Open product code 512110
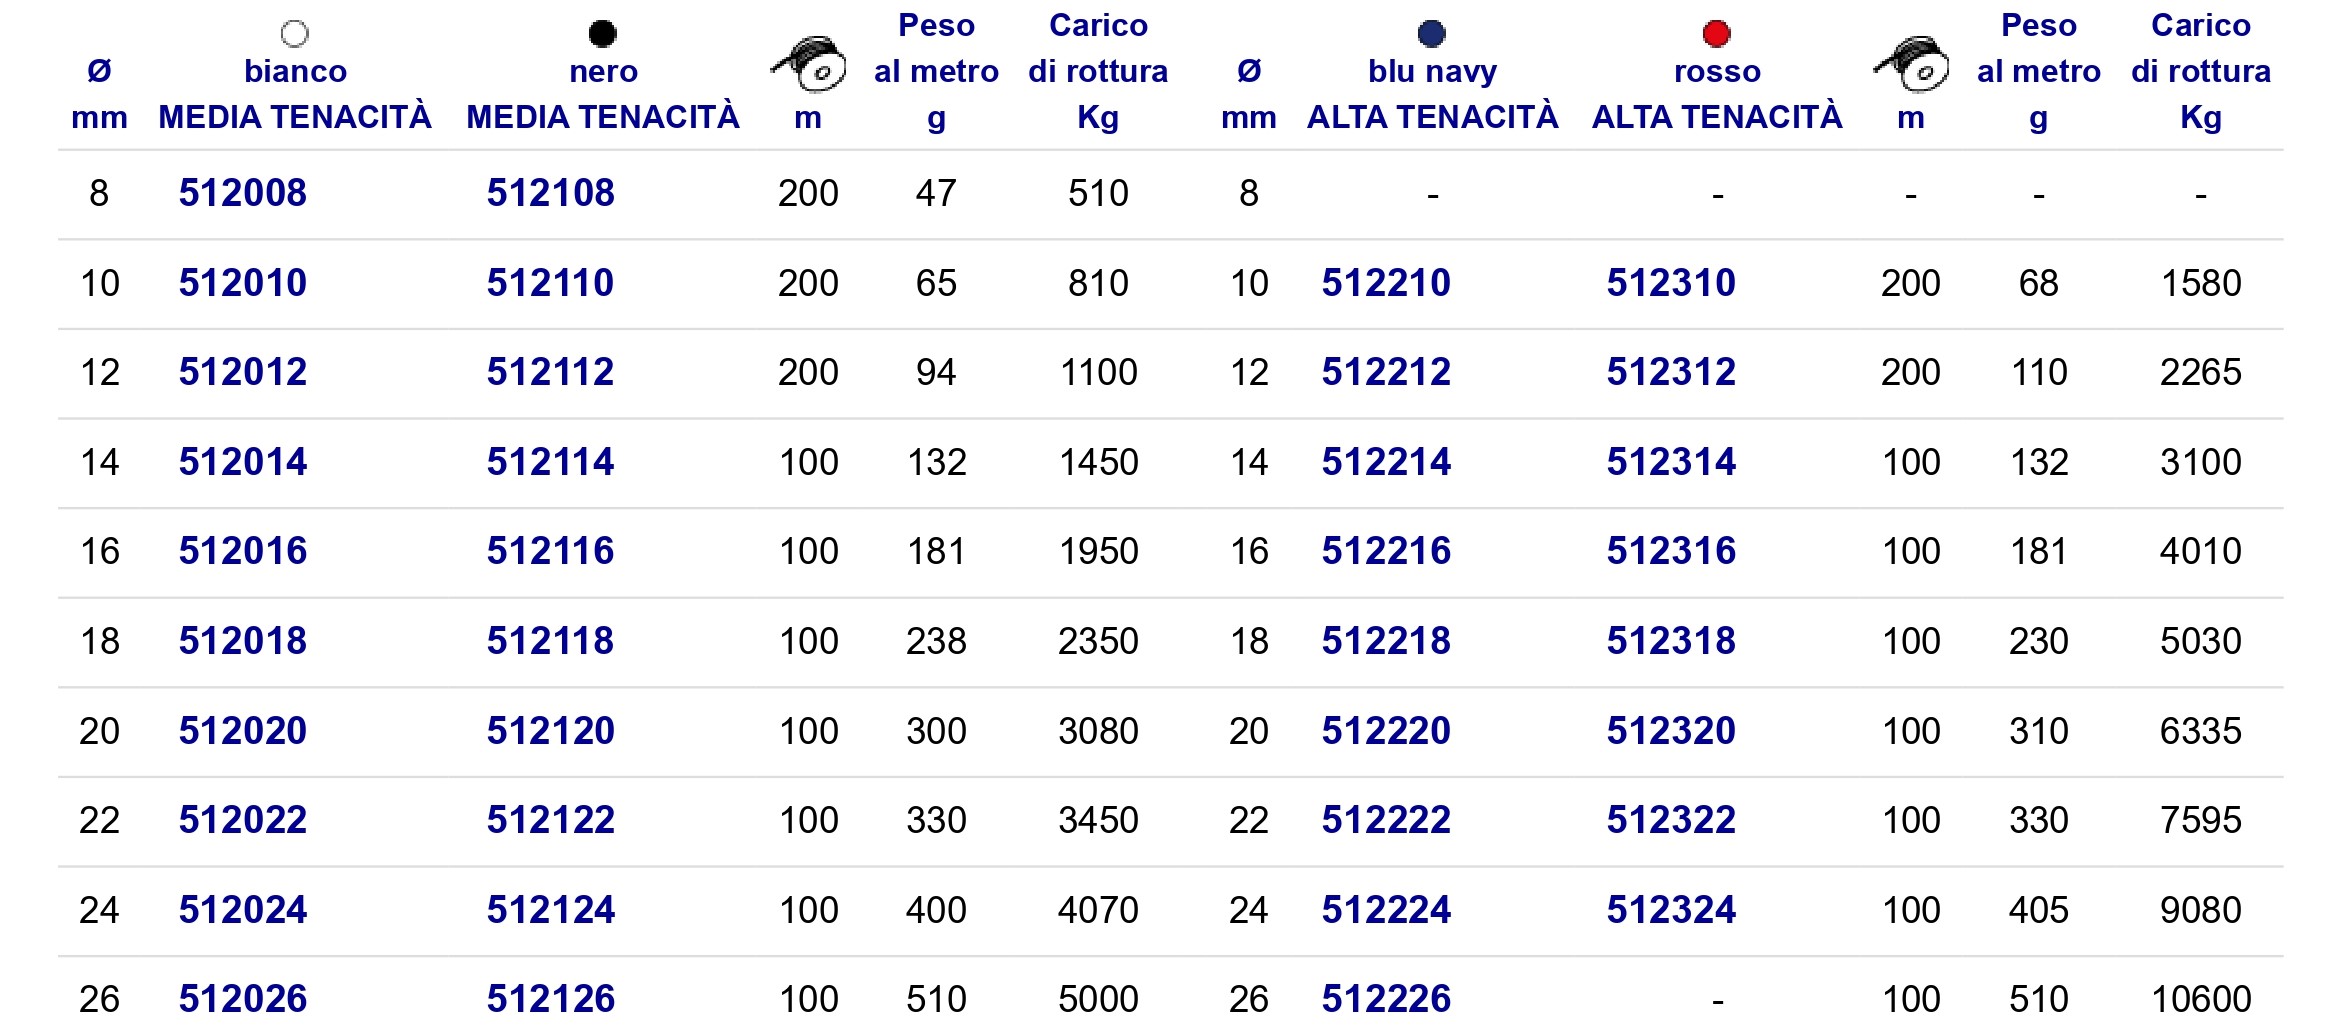Viewport: 2334px width, 1031px height. tap(551, 283)
